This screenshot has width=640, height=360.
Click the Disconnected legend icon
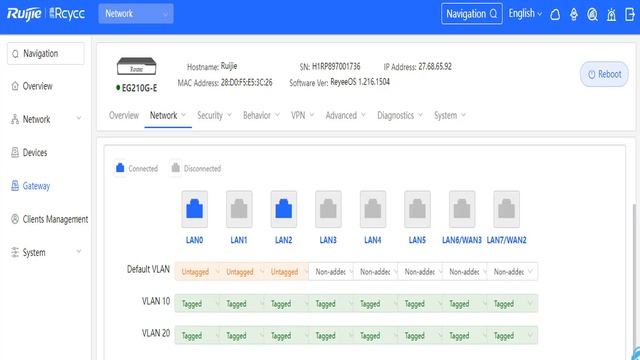[x=176, y=168]
